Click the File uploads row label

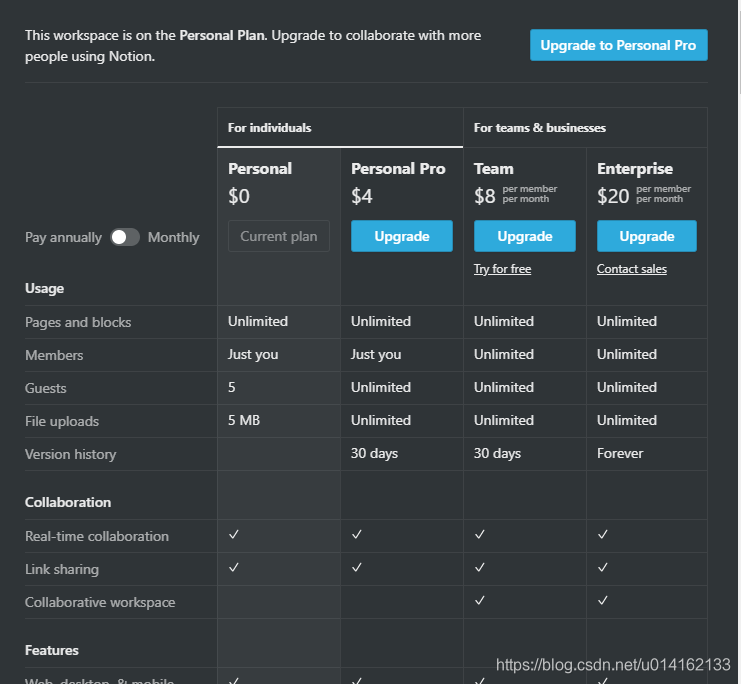[x=62, y=421]
